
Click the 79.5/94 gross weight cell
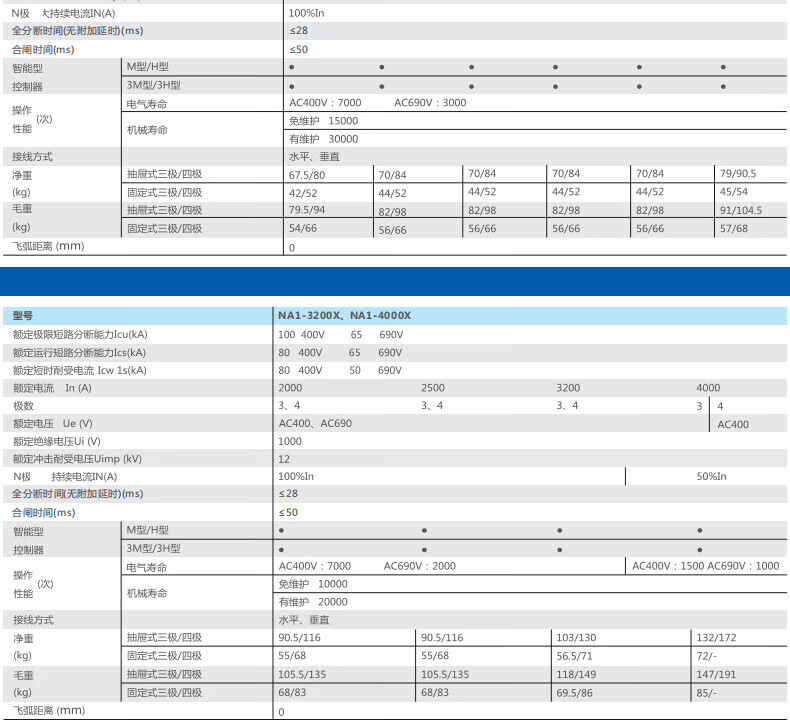pyautogui.click(x=307, y=210)
